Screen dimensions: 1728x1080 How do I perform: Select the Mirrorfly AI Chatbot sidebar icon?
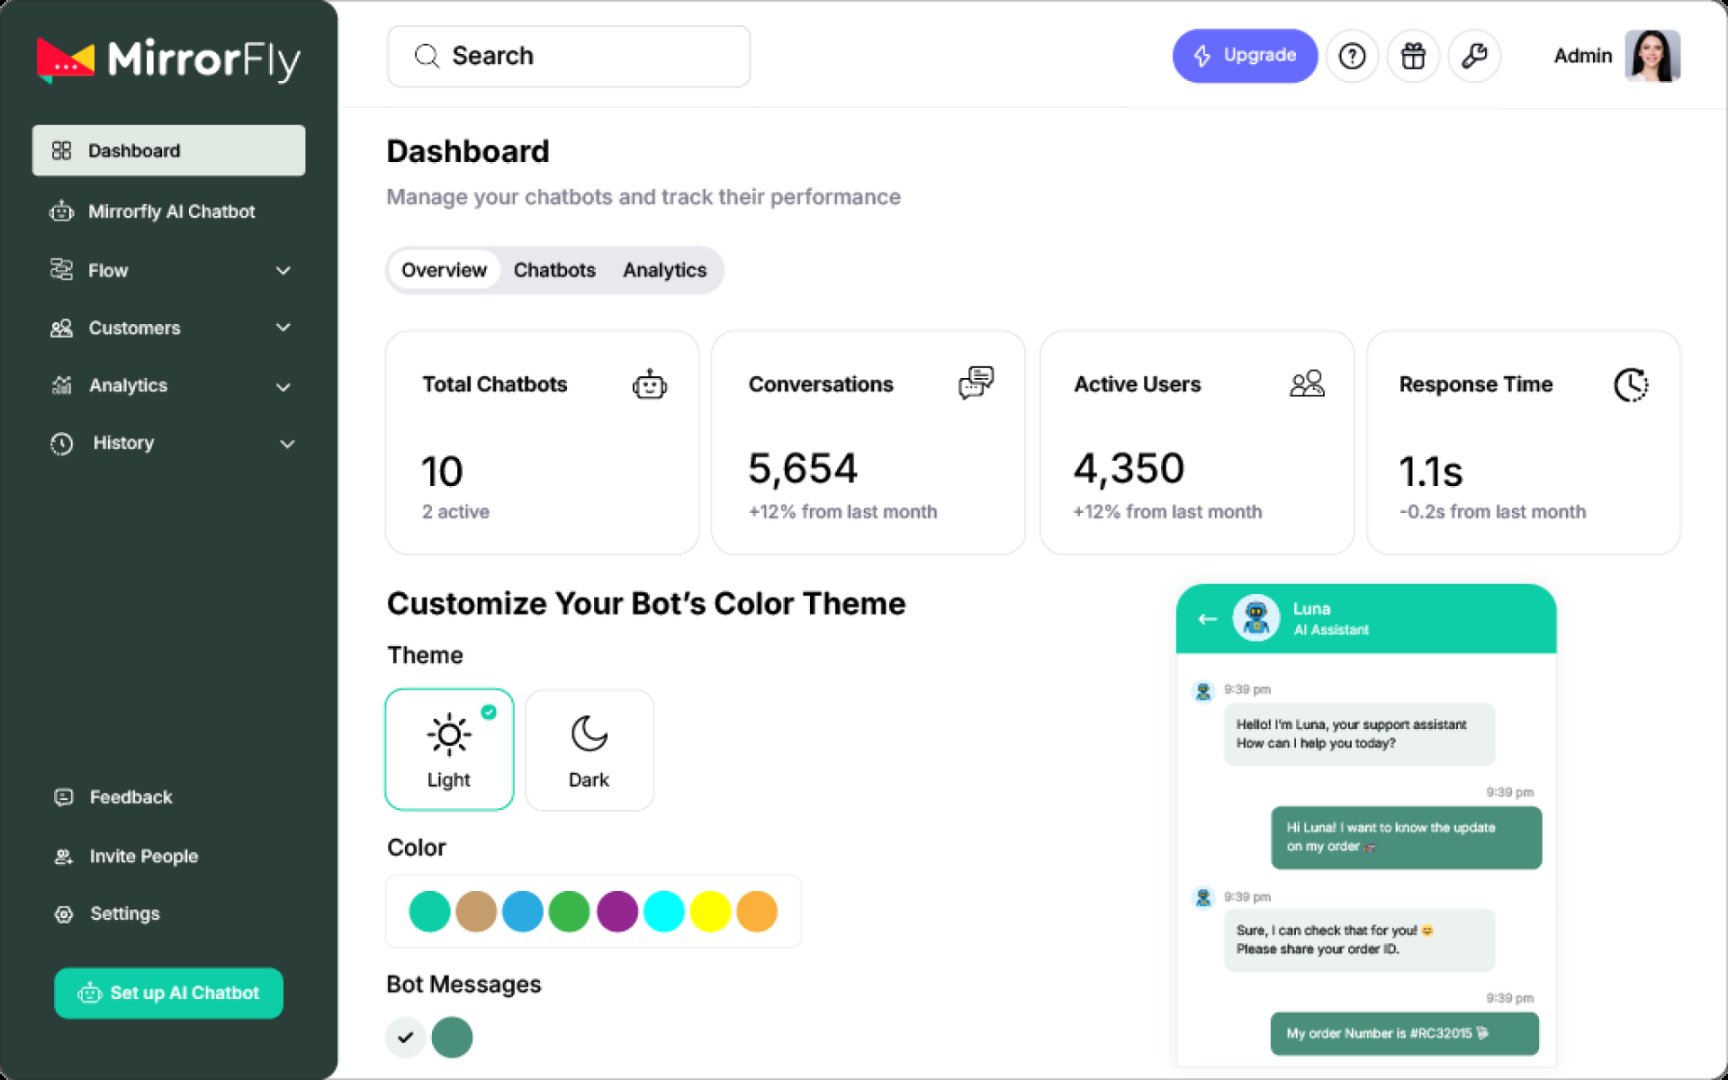[62, 211]
